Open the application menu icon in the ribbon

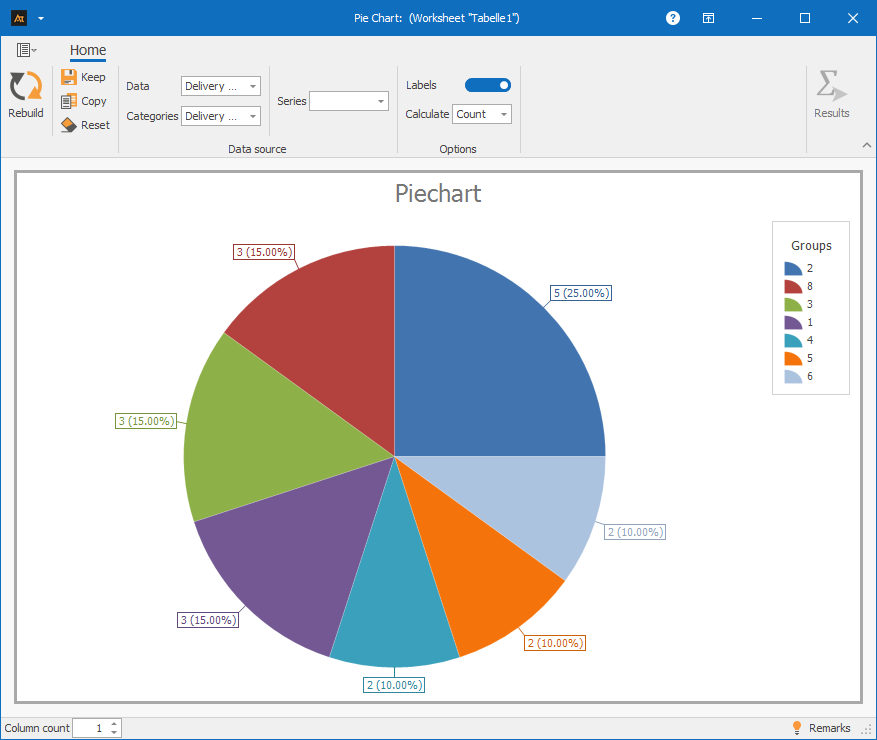[x=26, y=50]
